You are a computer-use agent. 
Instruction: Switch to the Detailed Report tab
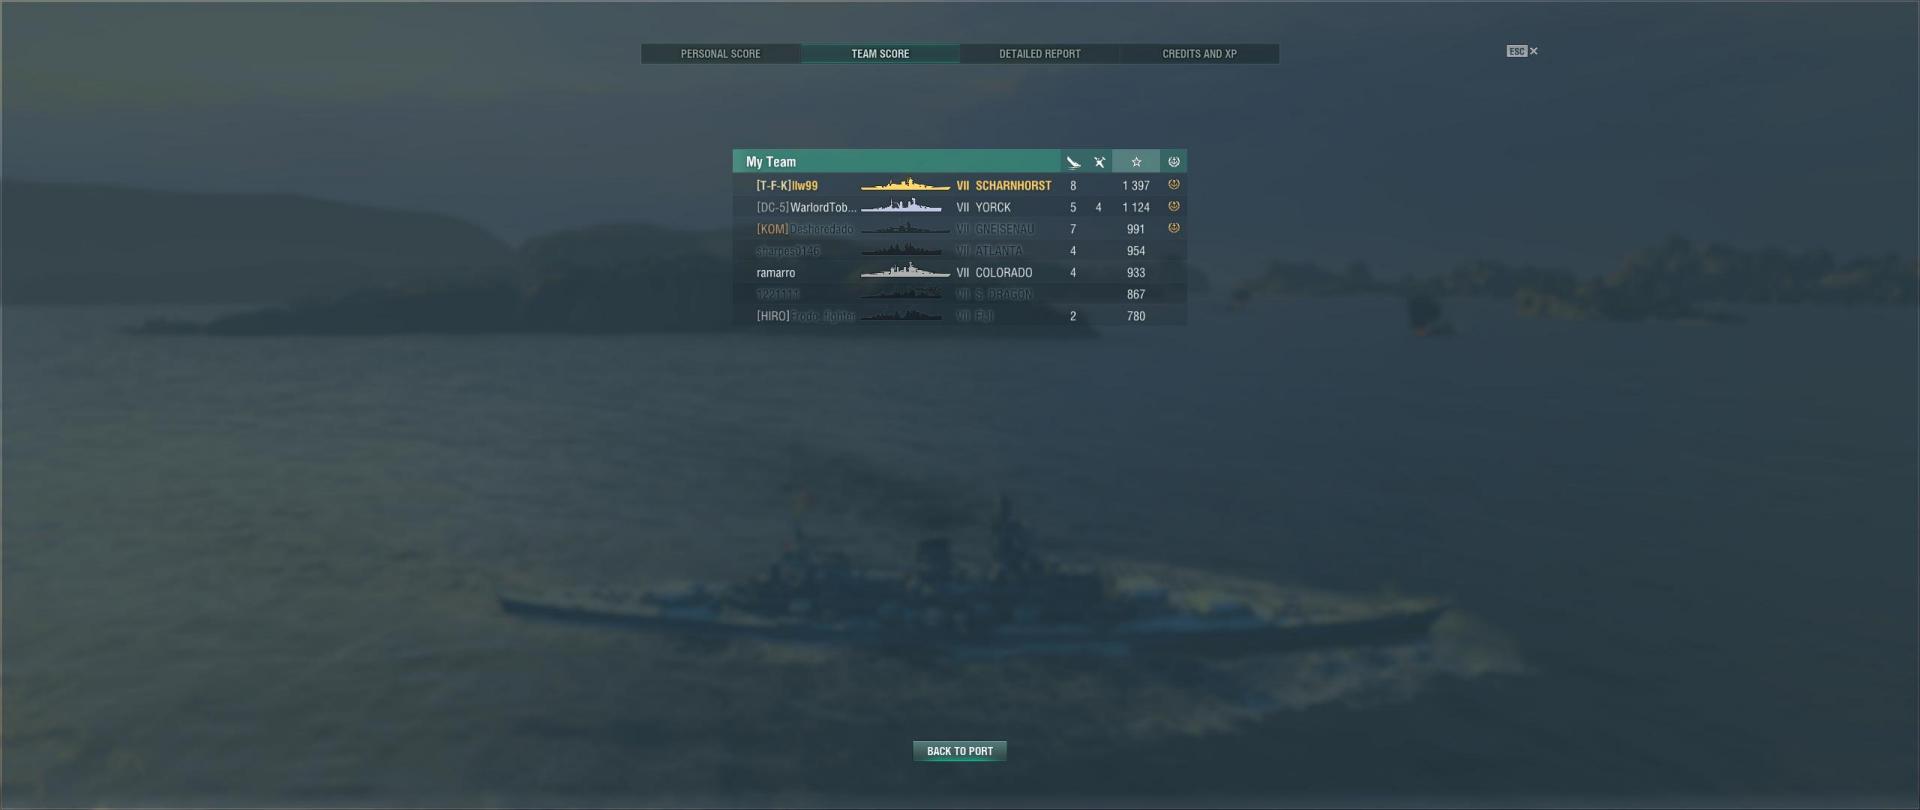tap(1039, 54)
